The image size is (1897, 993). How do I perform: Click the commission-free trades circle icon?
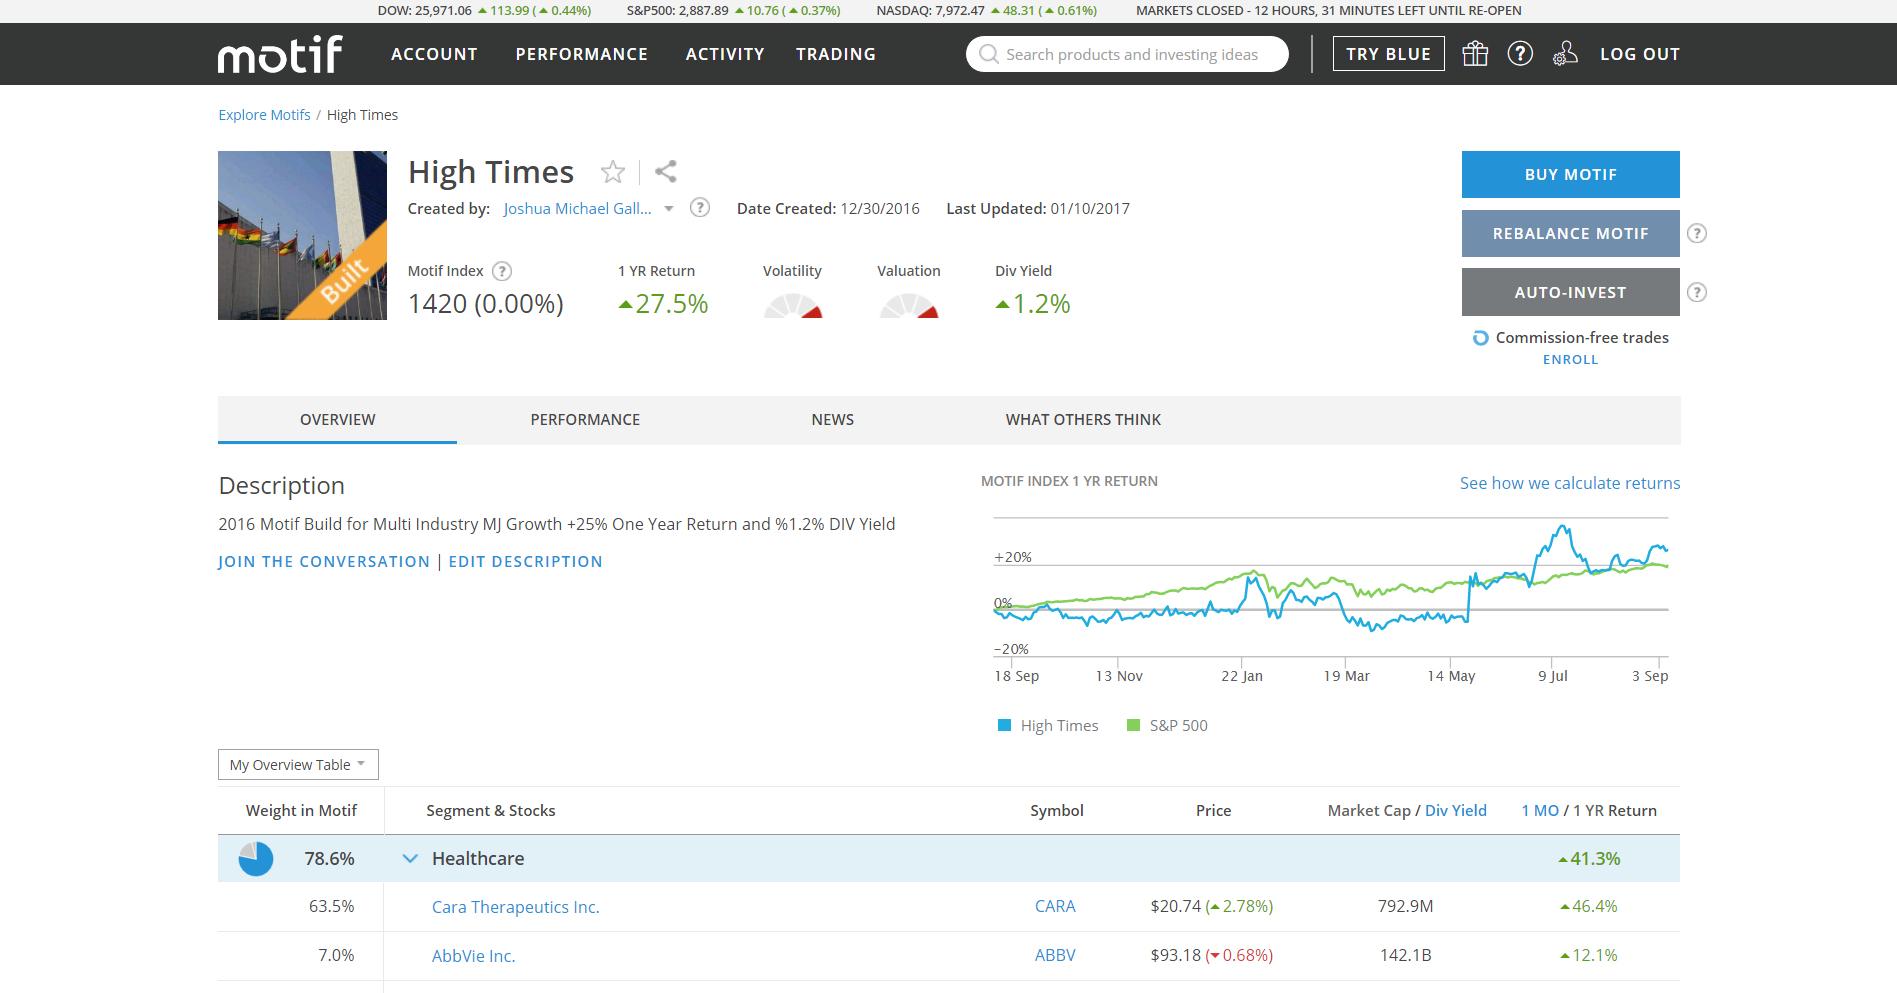click(x=1481, y=338)
